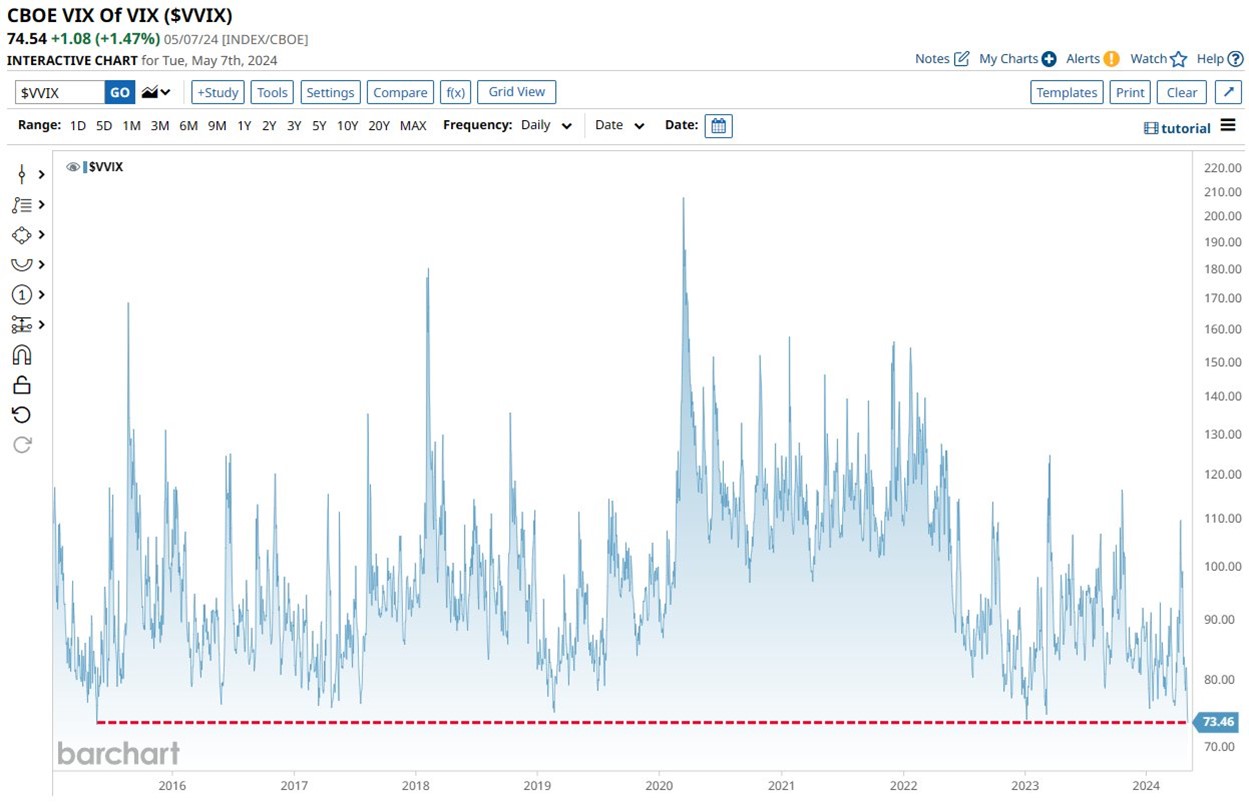Click the Alerts exclamation icon
This screenshot has height=803, width=1249.
[x=1112, y=59]
